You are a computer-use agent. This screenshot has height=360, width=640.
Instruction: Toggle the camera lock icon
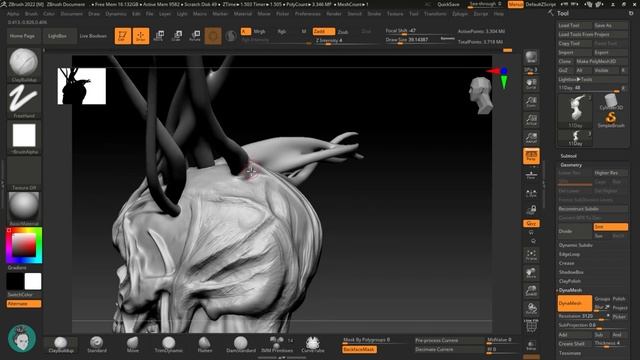point(531,210)
